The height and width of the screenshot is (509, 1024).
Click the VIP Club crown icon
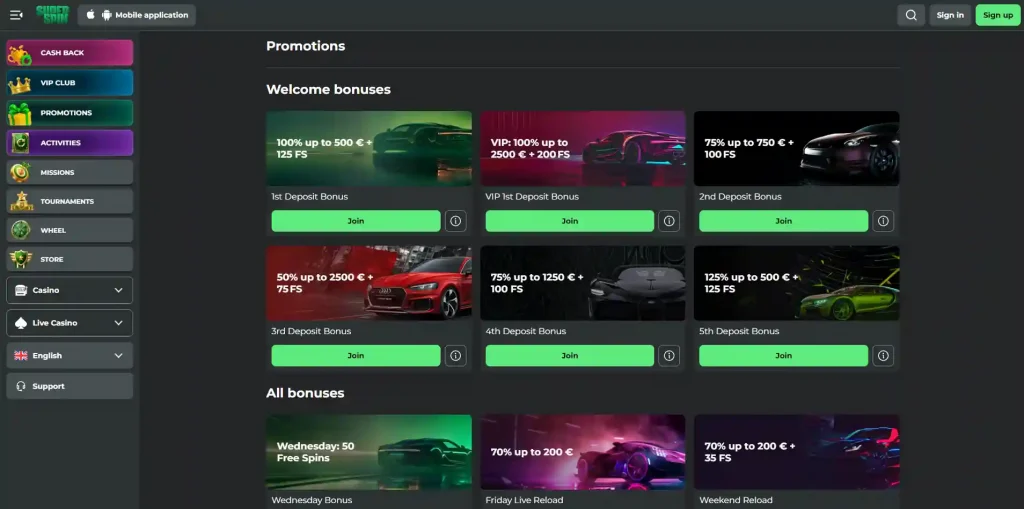pyautogui.click(x=20, y=84)
